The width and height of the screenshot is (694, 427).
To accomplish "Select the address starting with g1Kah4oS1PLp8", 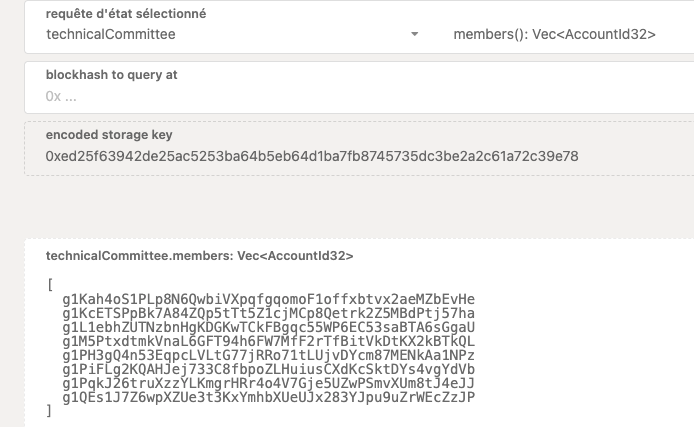I will tap(268, 299).
